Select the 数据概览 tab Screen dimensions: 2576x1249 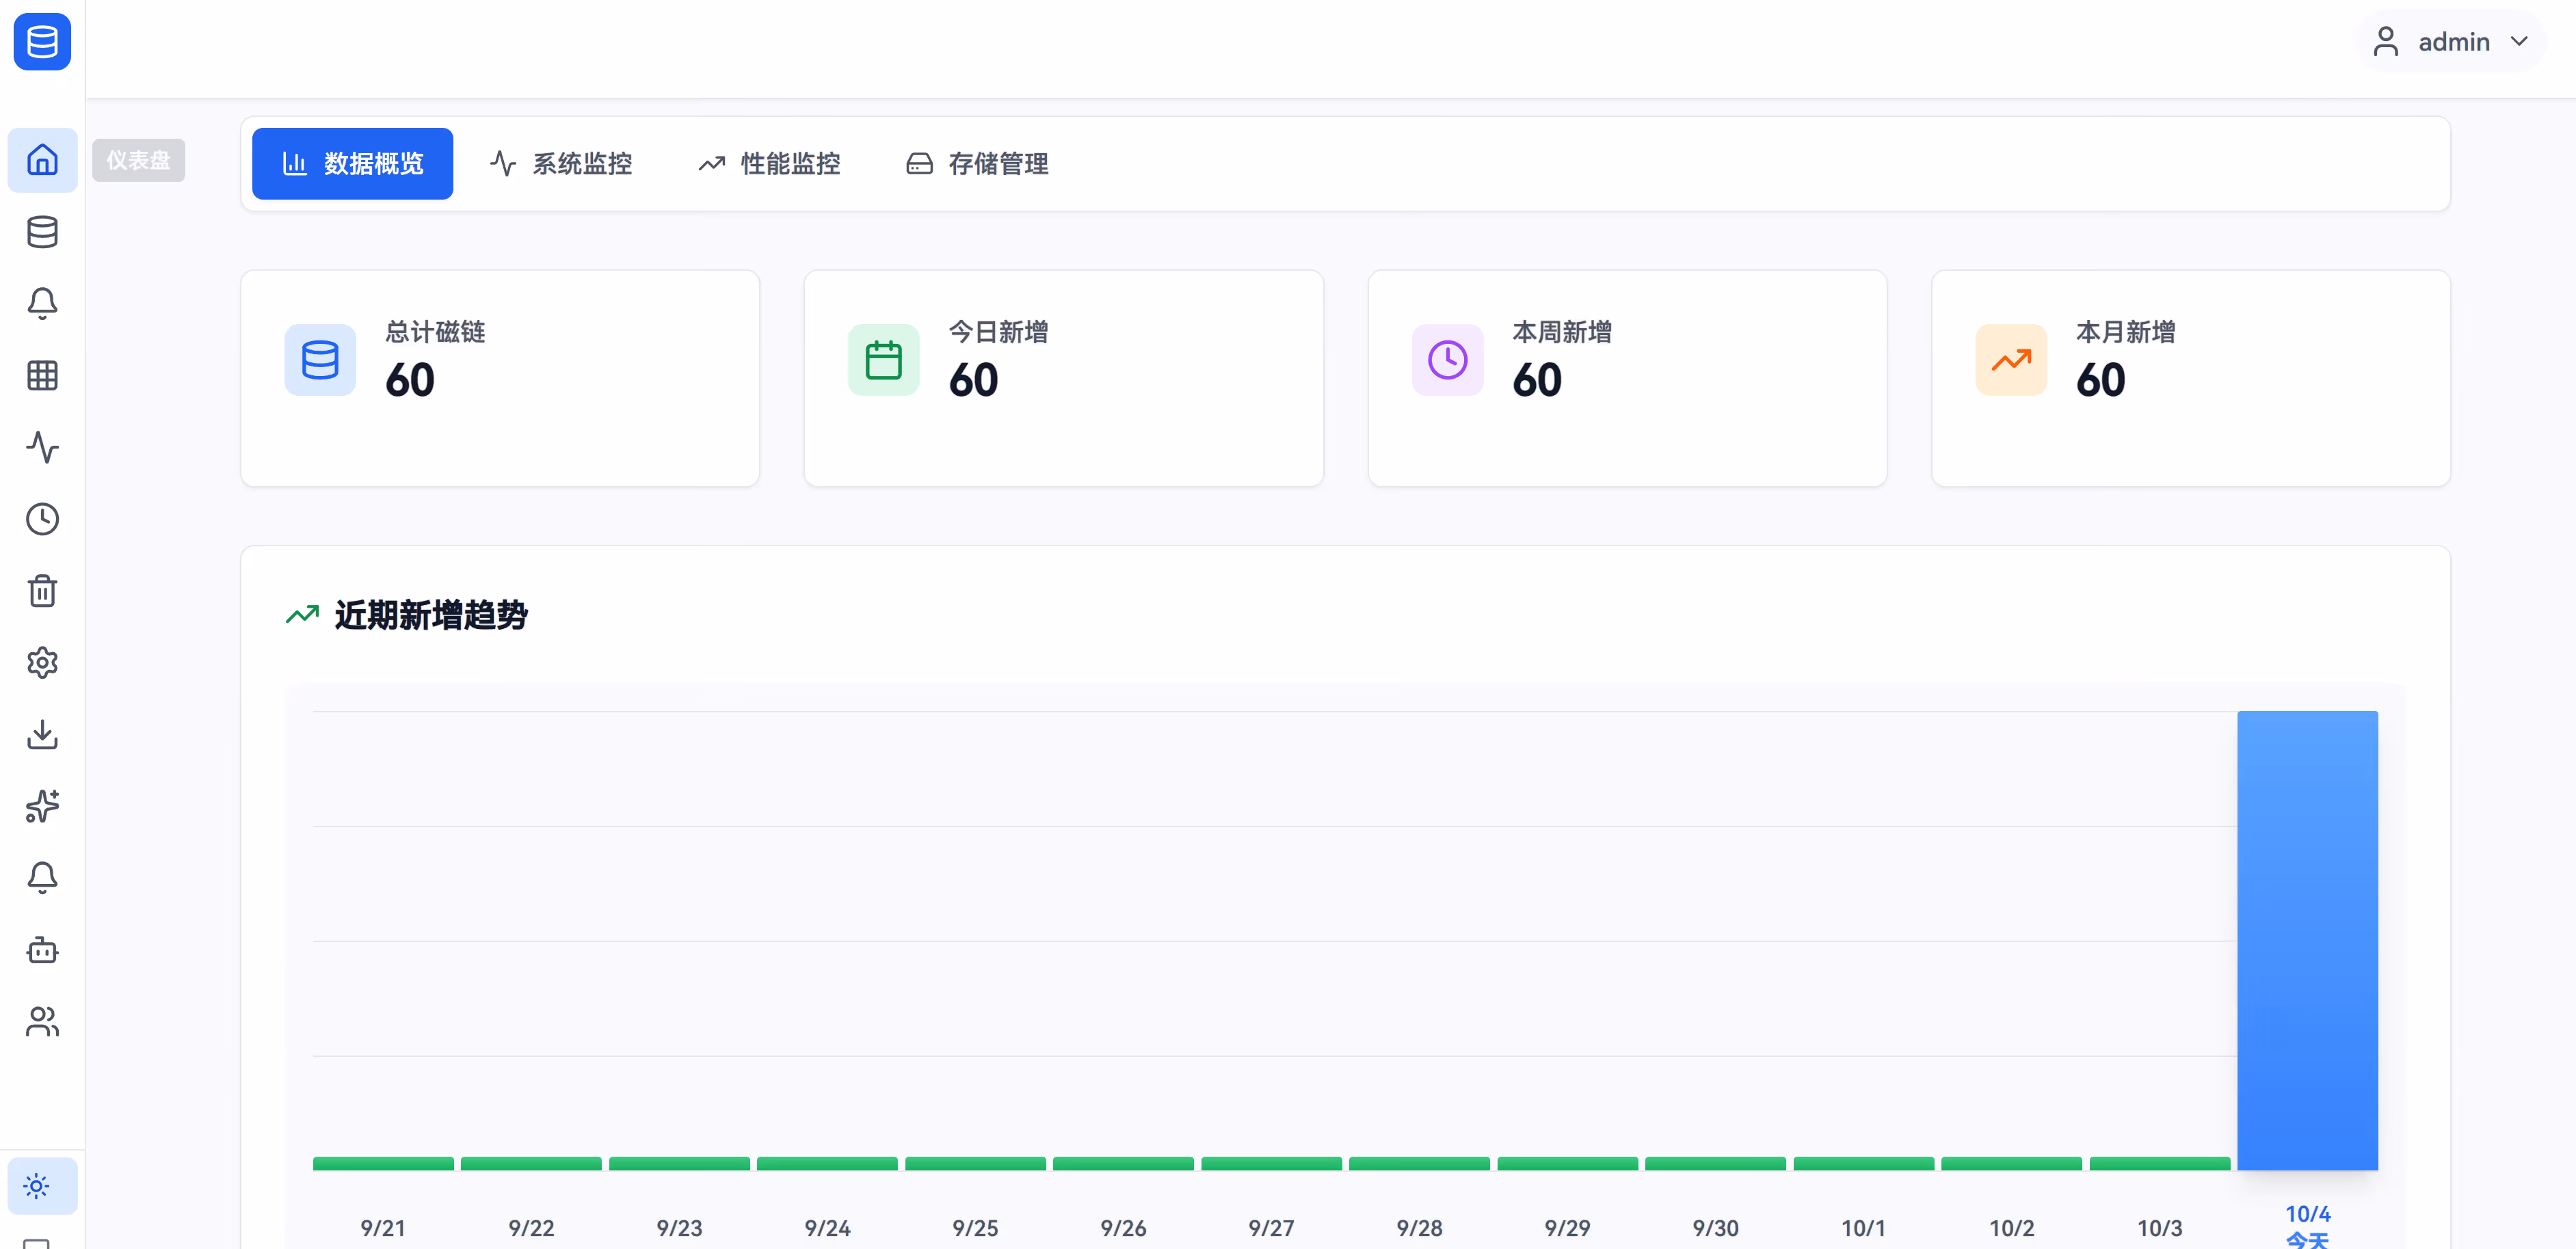pos(352,164)
